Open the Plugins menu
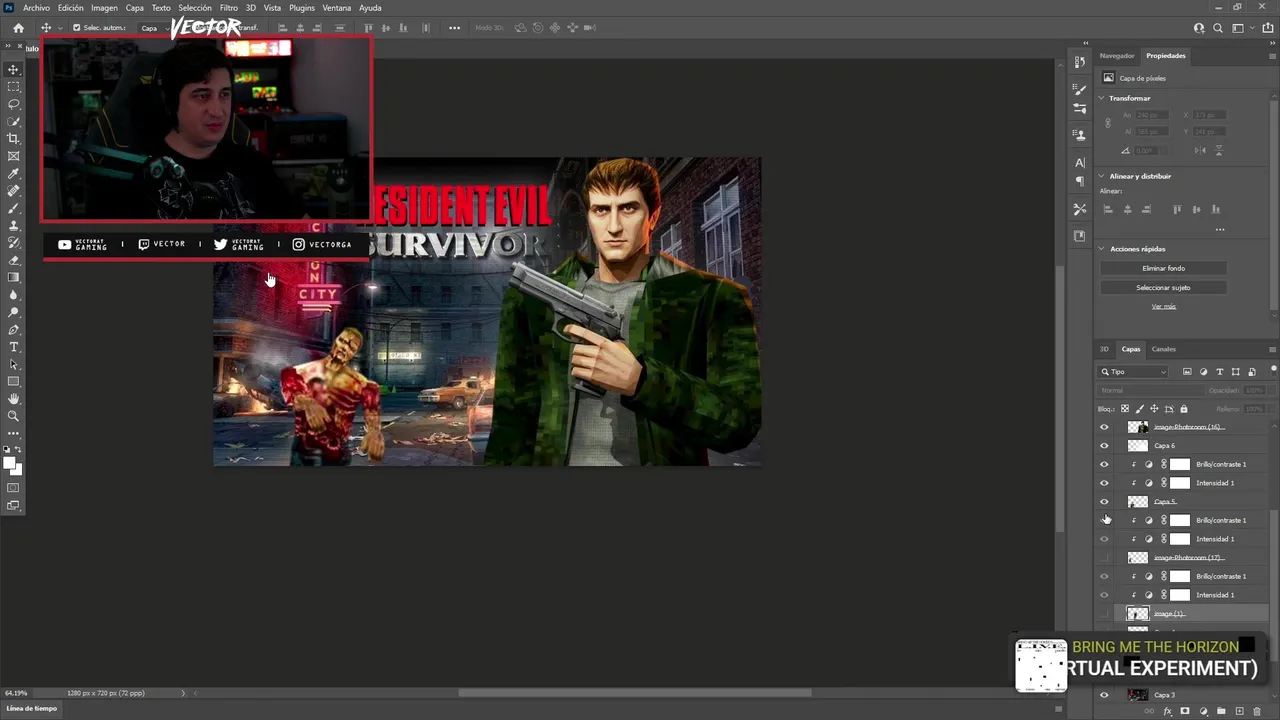The image size is (1280, 720). (302, 8)
